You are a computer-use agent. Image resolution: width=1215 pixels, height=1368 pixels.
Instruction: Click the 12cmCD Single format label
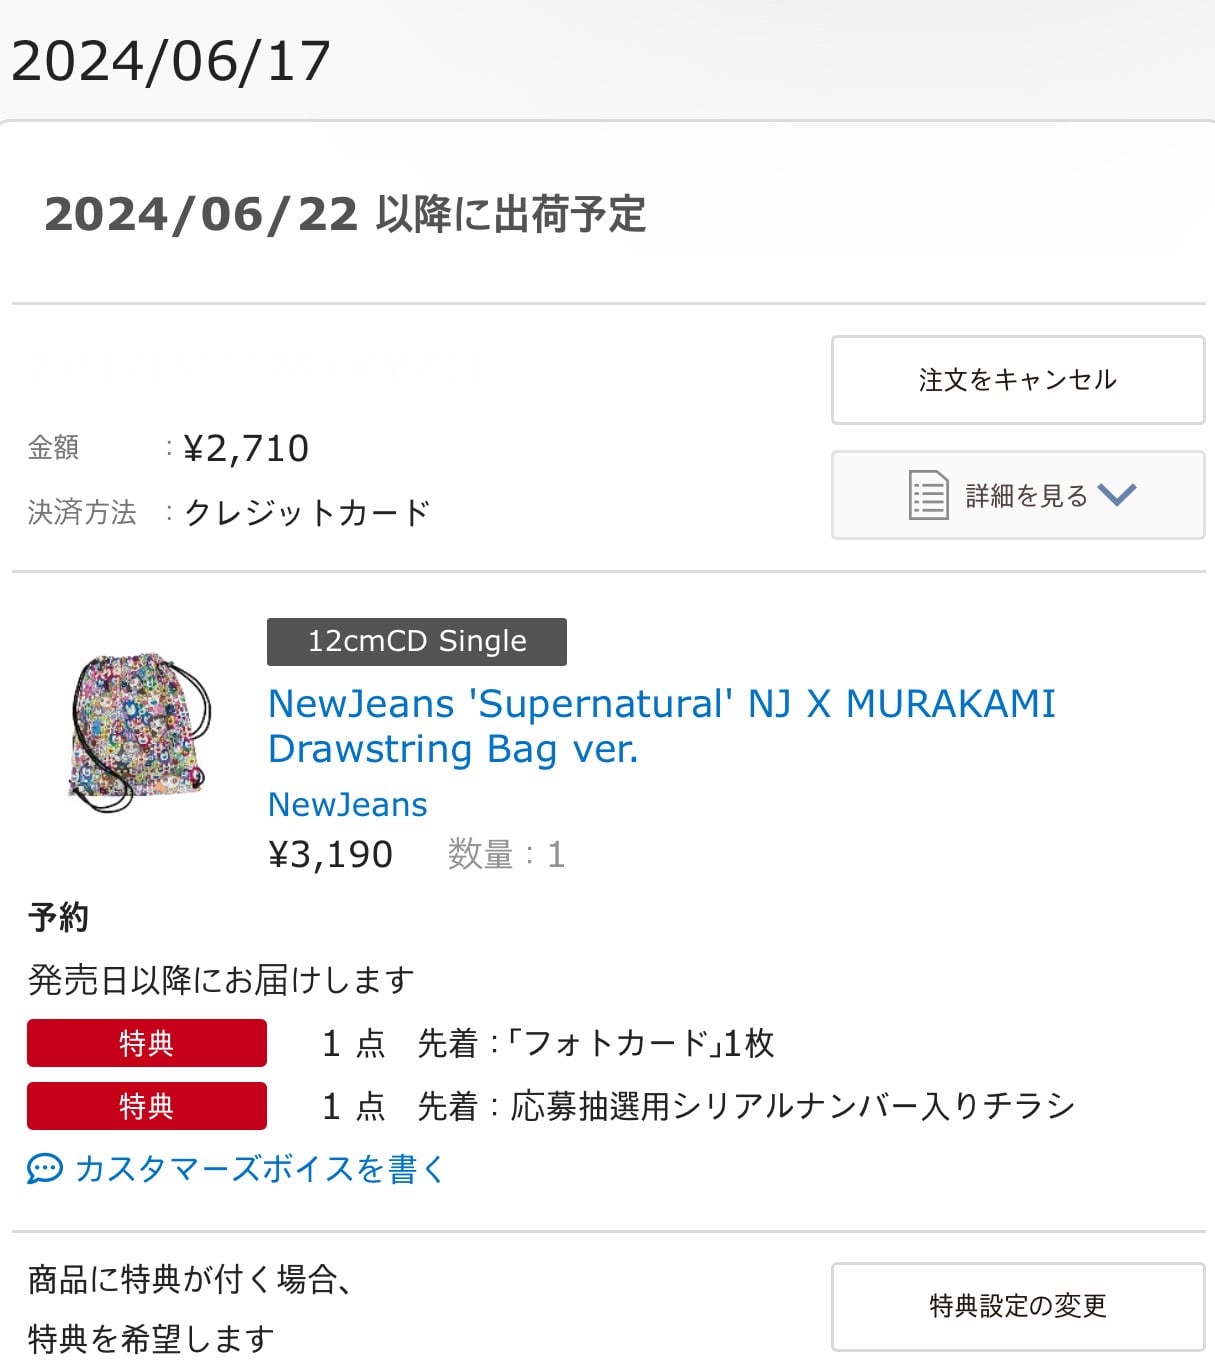click(417, 642)
